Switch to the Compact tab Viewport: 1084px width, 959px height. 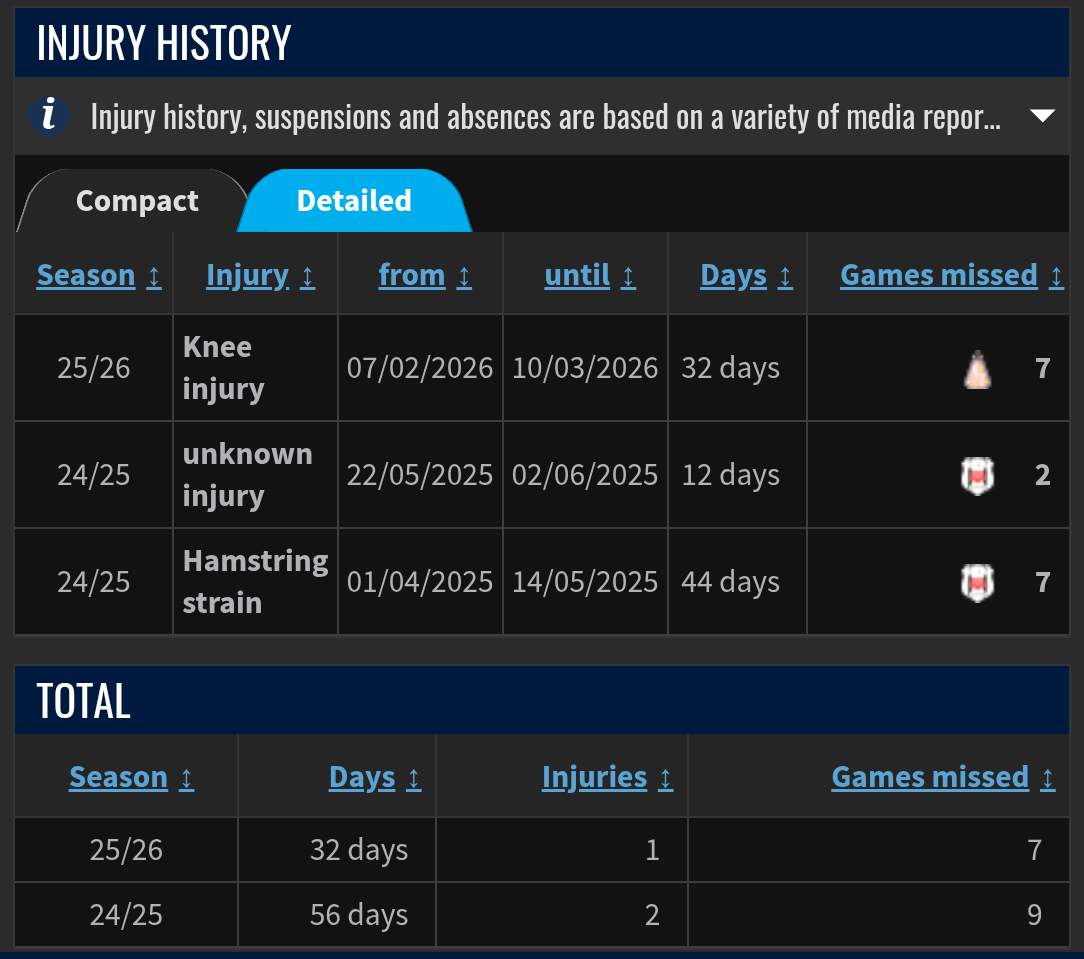(x=137, y=201)
